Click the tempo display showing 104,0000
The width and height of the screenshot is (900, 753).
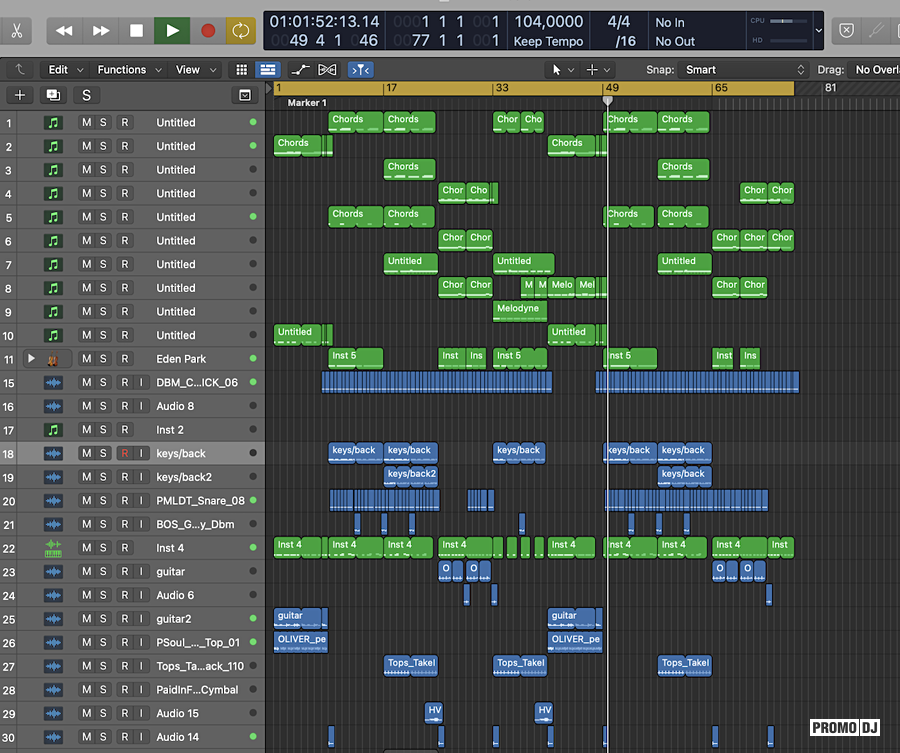[548, 22]
